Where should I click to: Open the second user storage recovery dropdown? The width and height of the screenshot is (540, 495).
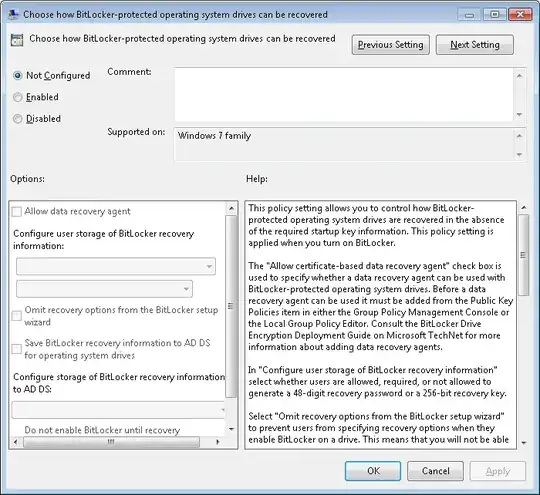click(104, 289)
